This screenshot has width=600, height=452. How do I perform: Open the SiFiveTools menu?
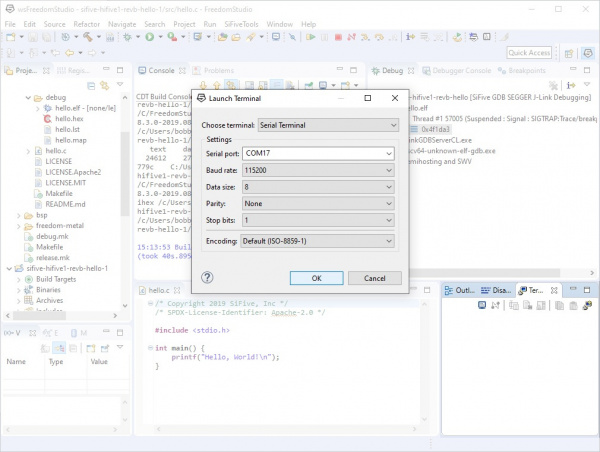[241, 24]
